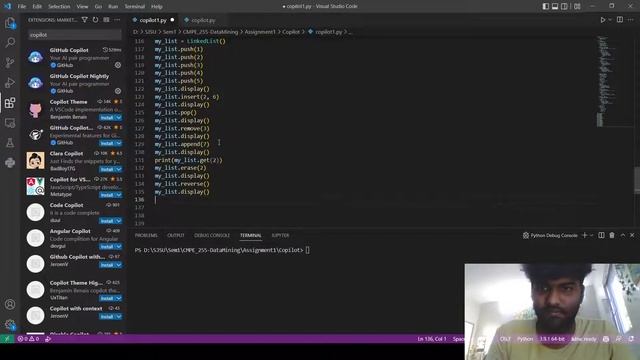
Task: Open Install dropdown for Copilot Theme
Action: tap(119, 118)
